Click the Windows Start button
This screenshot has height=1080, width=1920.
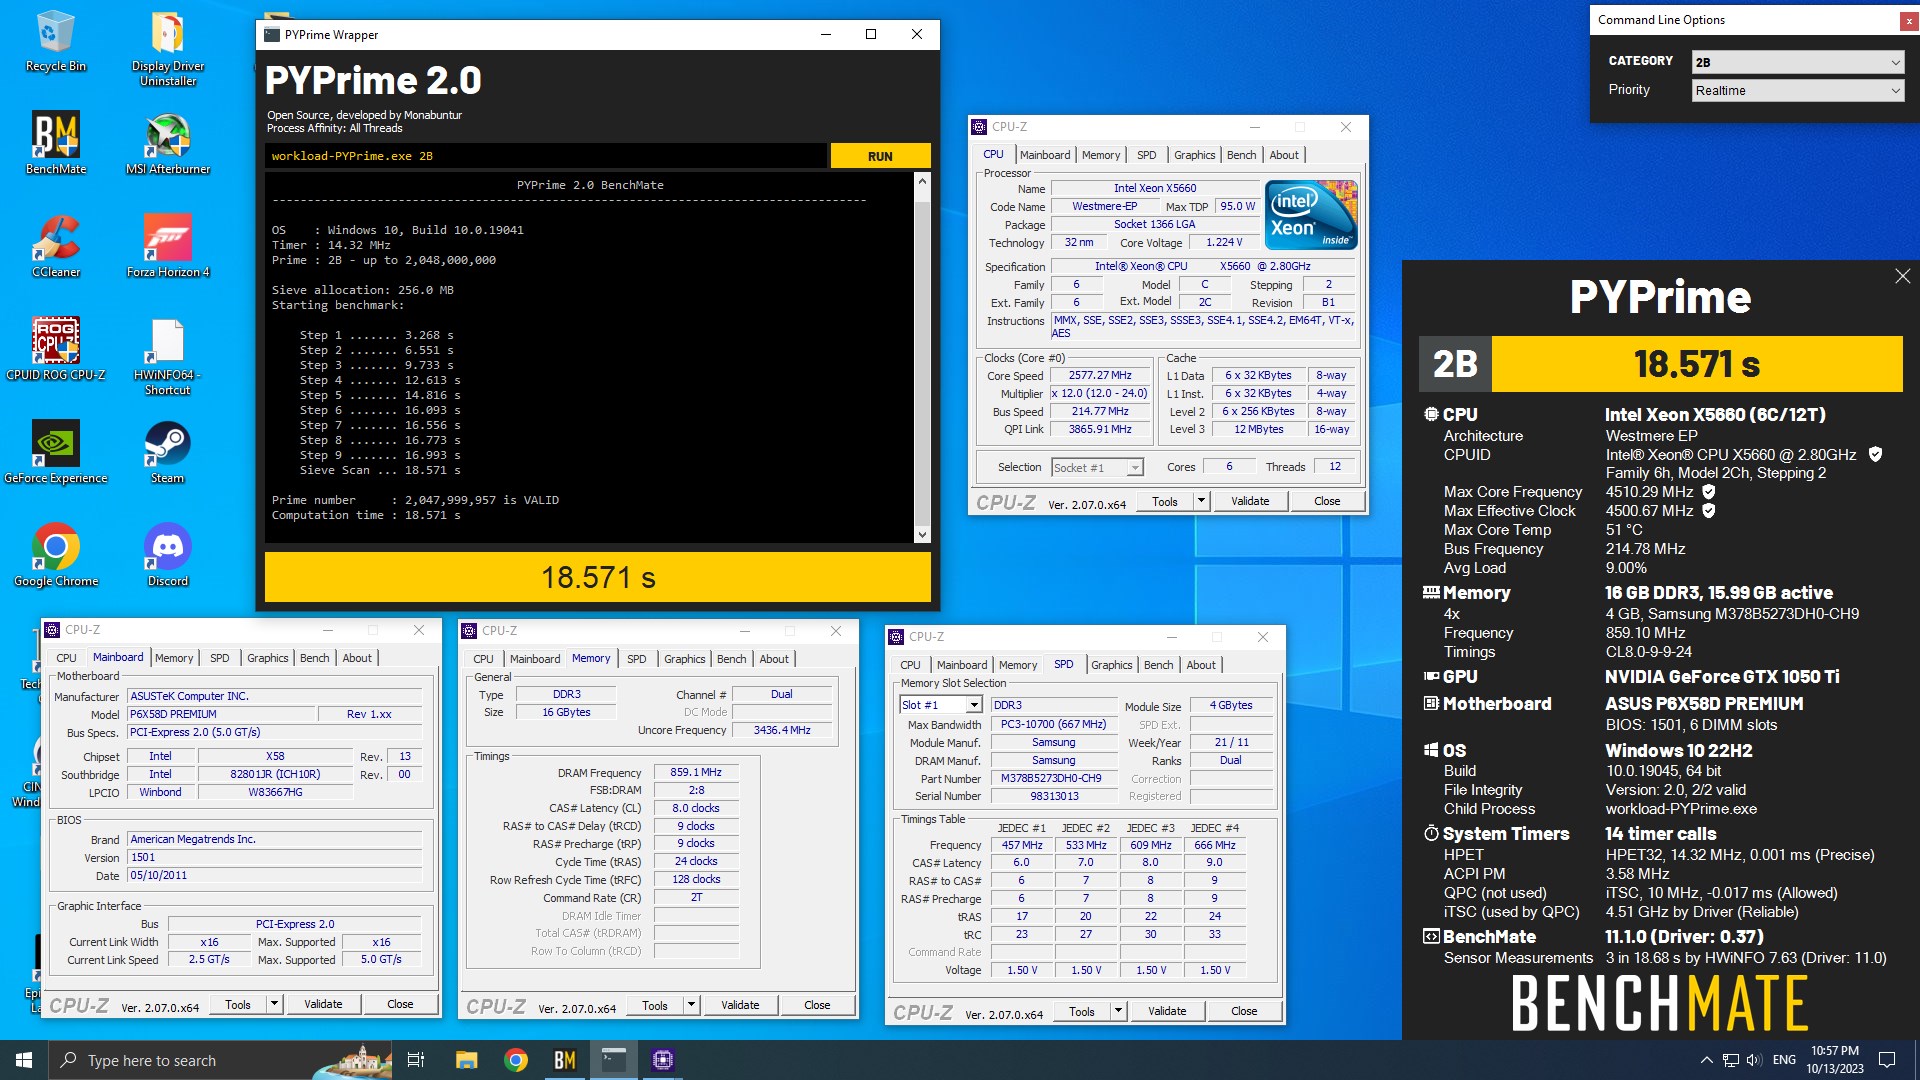pyautogui.click(x=24, y=1060)
